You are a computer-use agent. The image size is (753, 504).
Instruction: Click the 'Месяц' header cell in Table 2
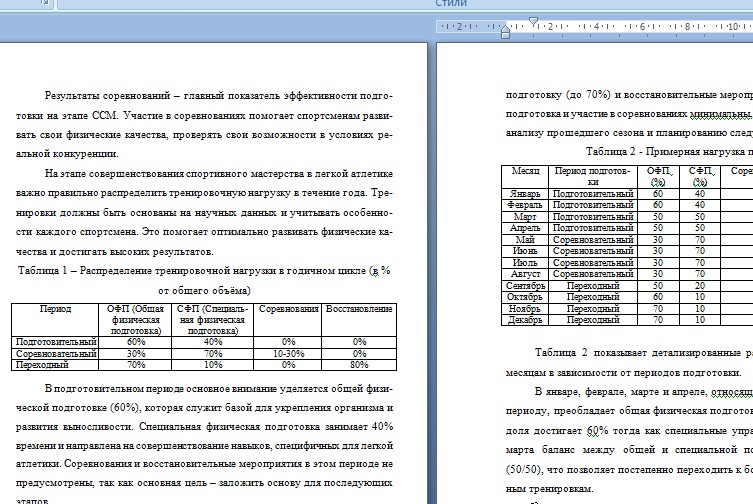tap(525, 176)
